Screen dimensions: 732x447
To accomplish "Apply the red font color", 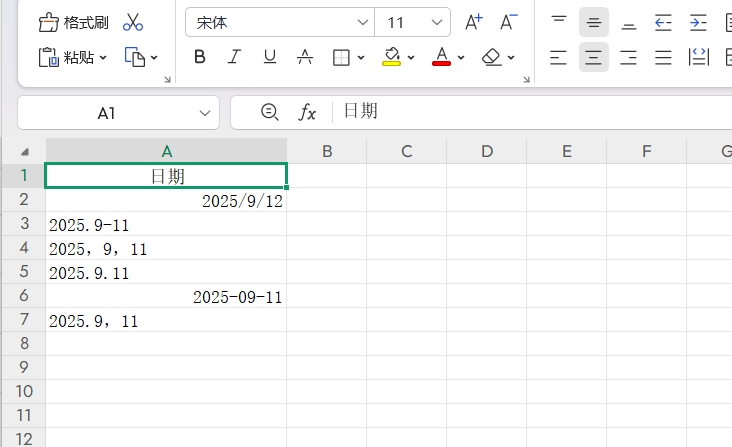I will tap(441, 57).
